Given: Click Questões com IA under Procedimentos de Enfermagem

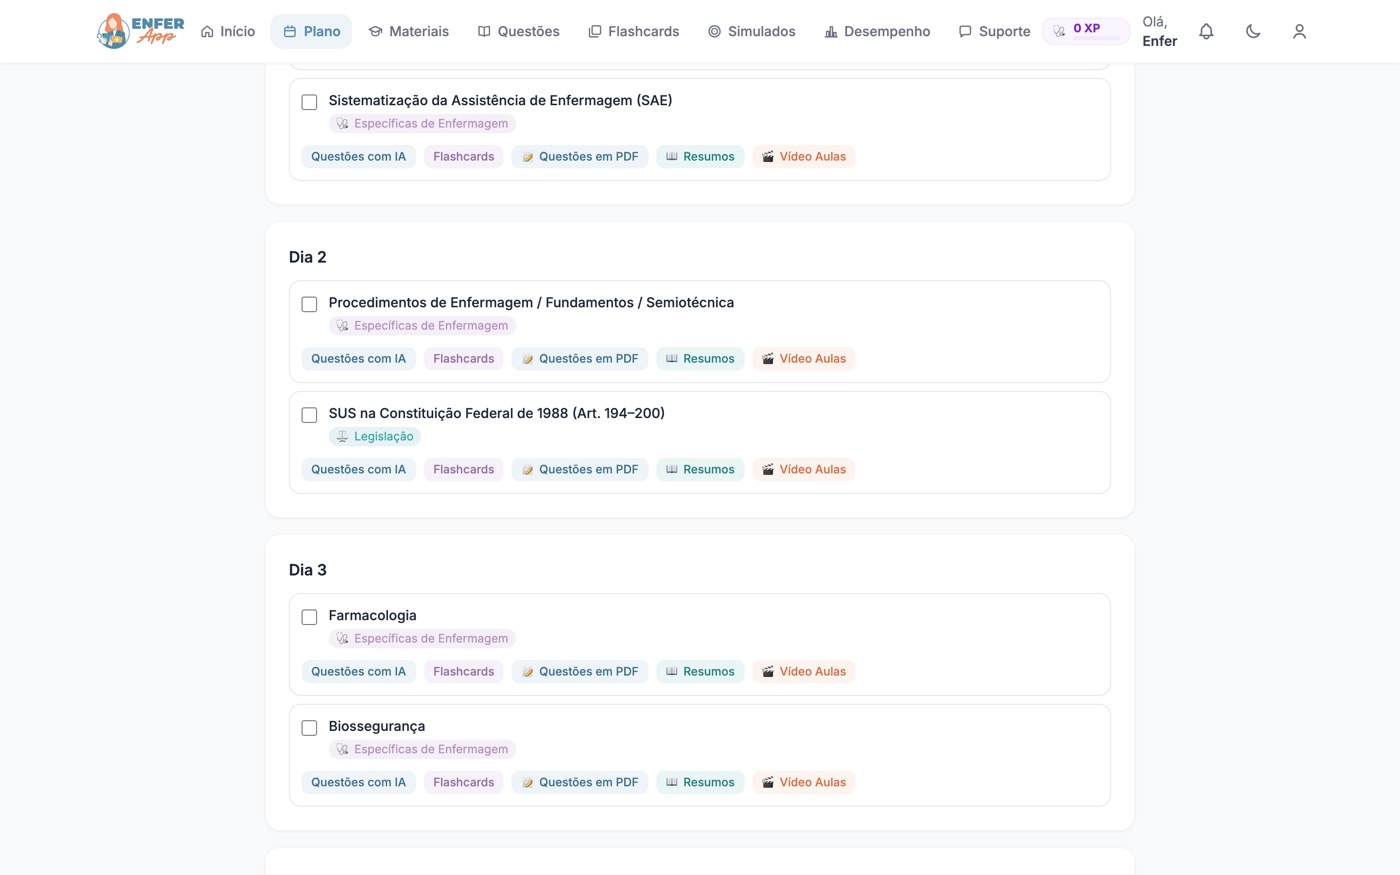Looking at the screenshot, I should [x=358, y=358].
